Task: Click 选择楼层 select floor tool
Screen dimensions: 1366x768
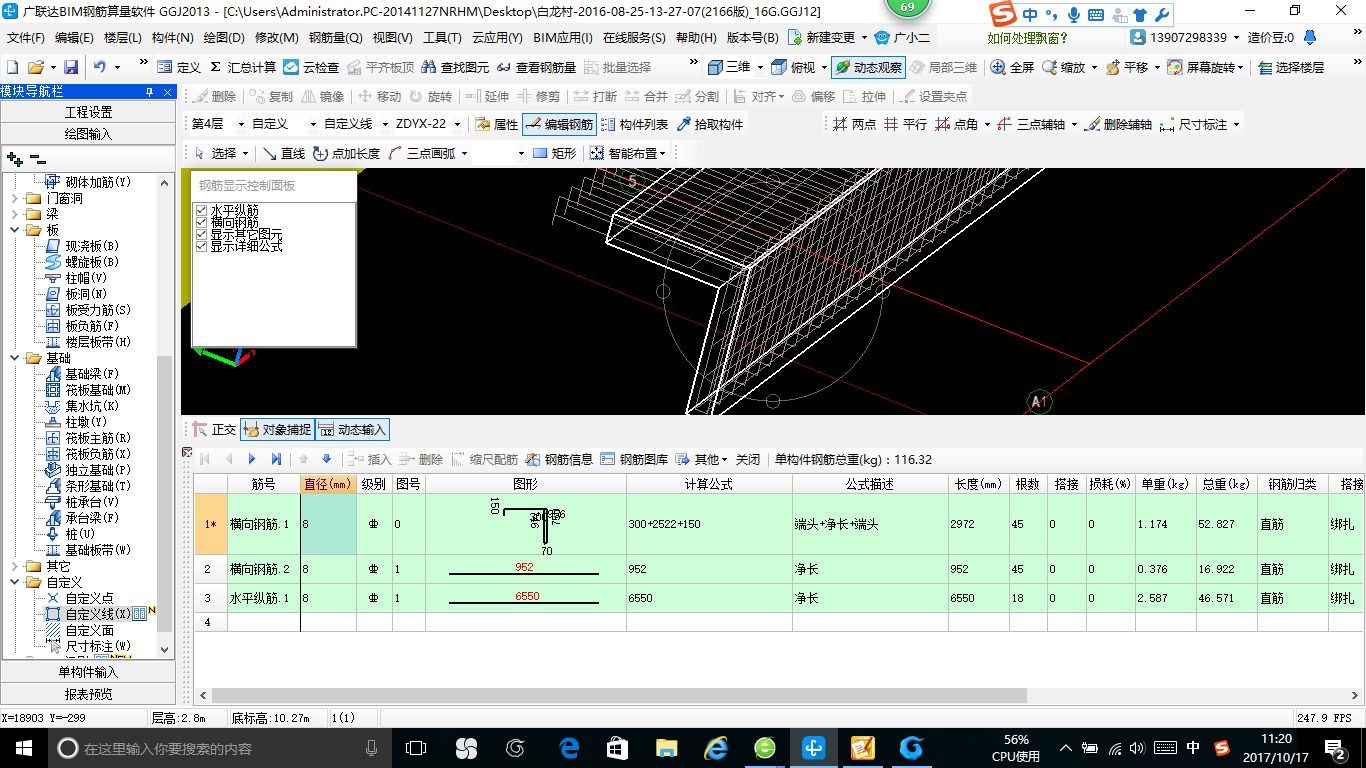Action: tap(1292, 67)
